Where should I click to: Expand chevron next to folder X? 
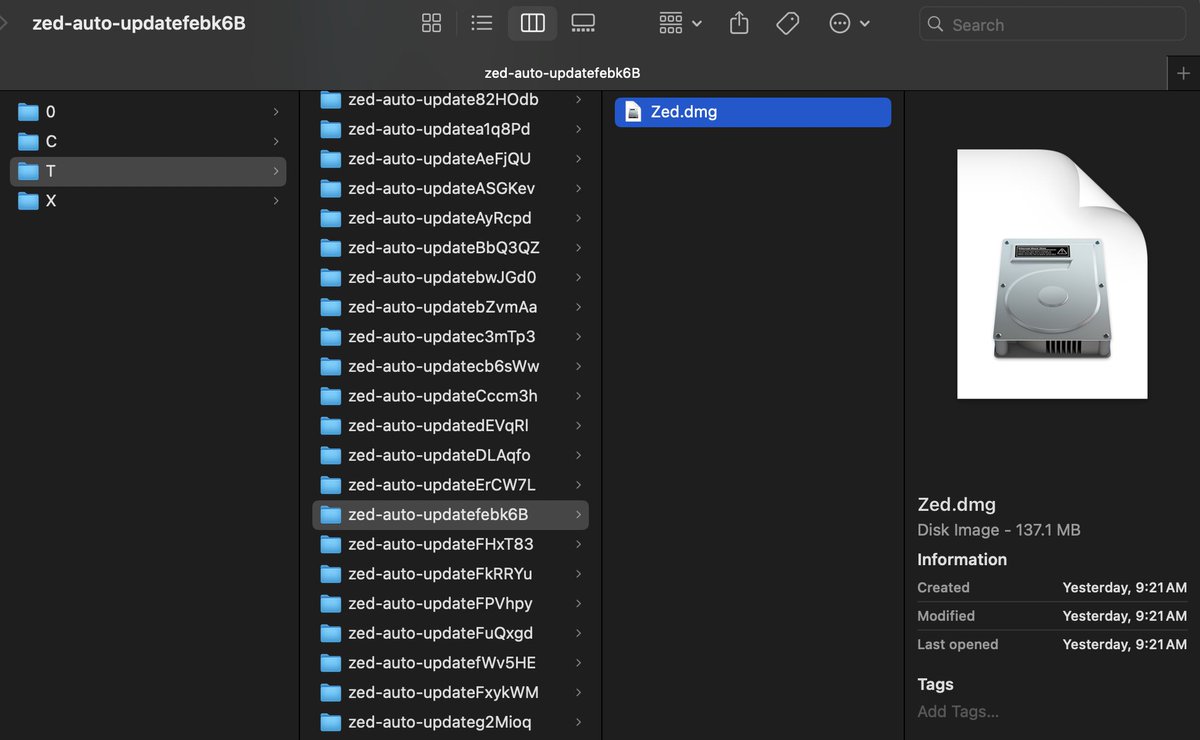pyautogui.click(x=276, y=201)
